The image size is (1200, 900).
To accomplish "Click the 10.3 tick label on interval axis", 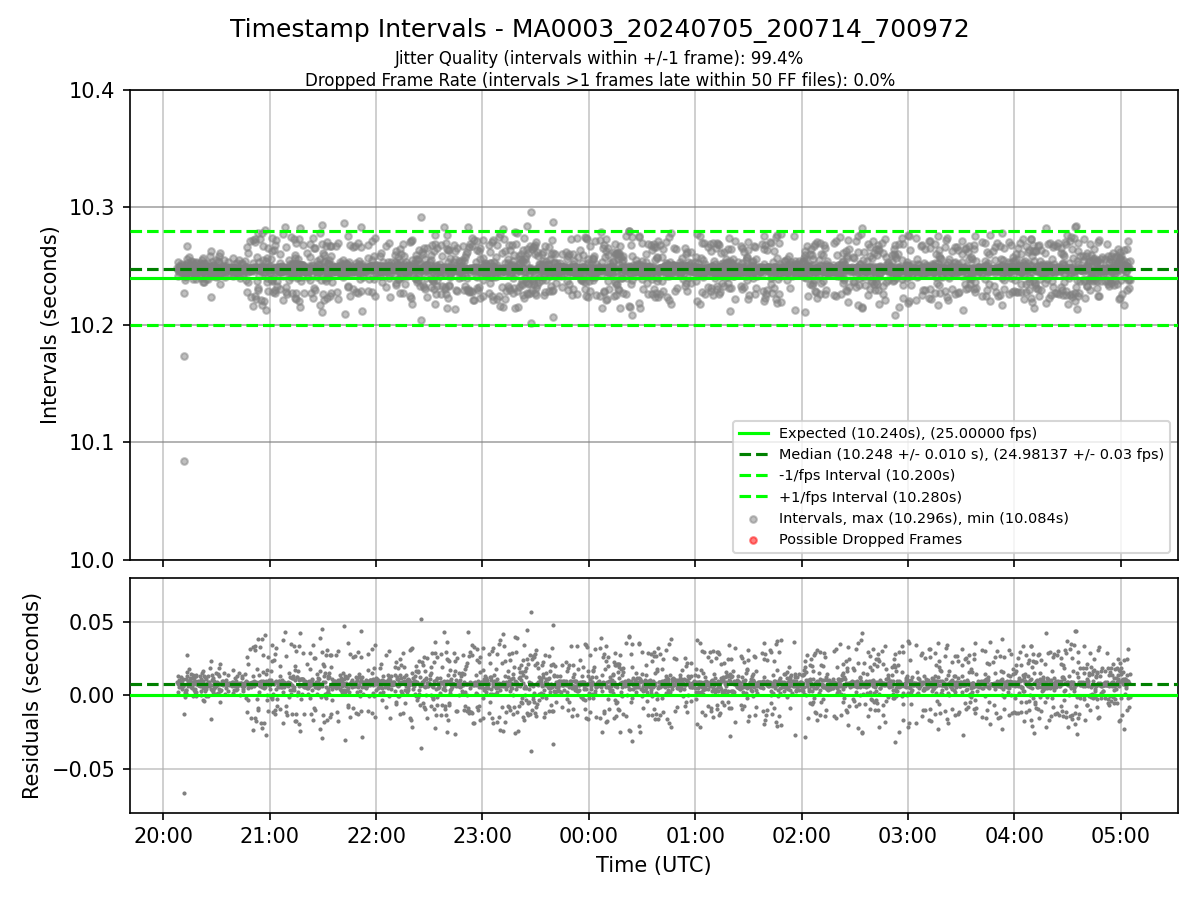I will pos(94,208).
